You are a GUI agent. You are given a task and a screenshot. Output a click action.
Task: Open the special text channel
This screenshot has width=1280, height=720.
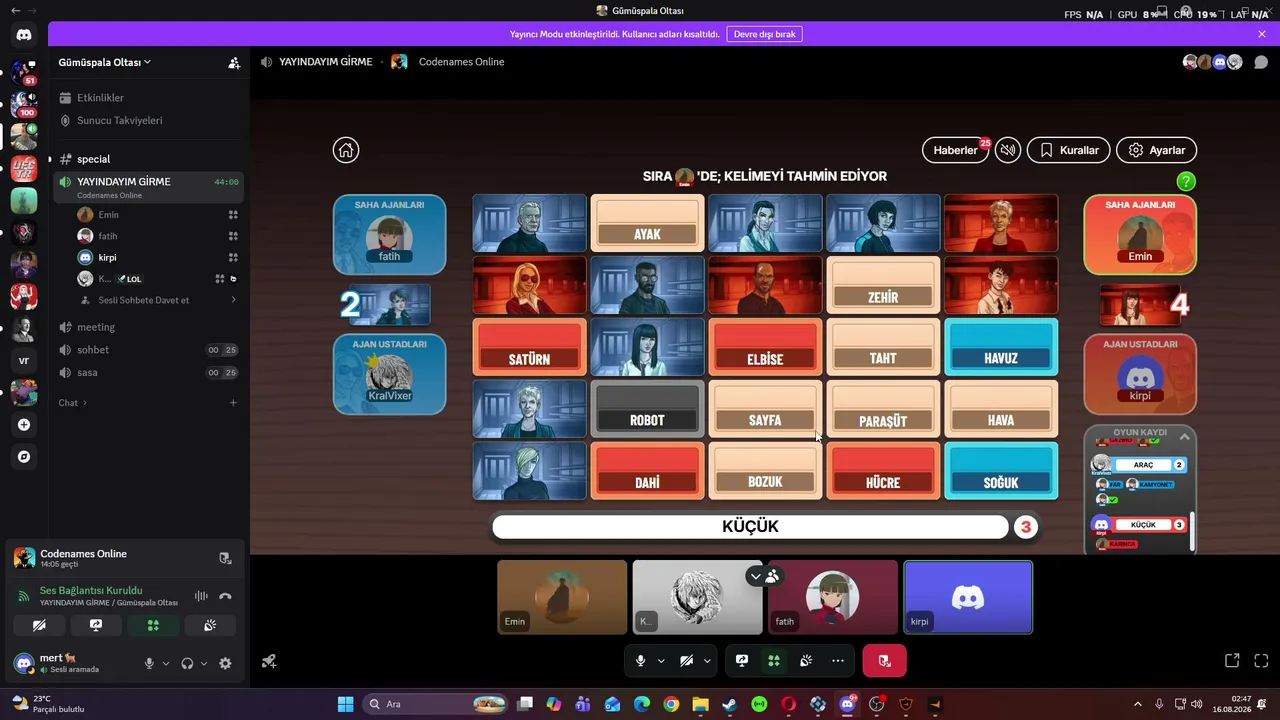148,159
